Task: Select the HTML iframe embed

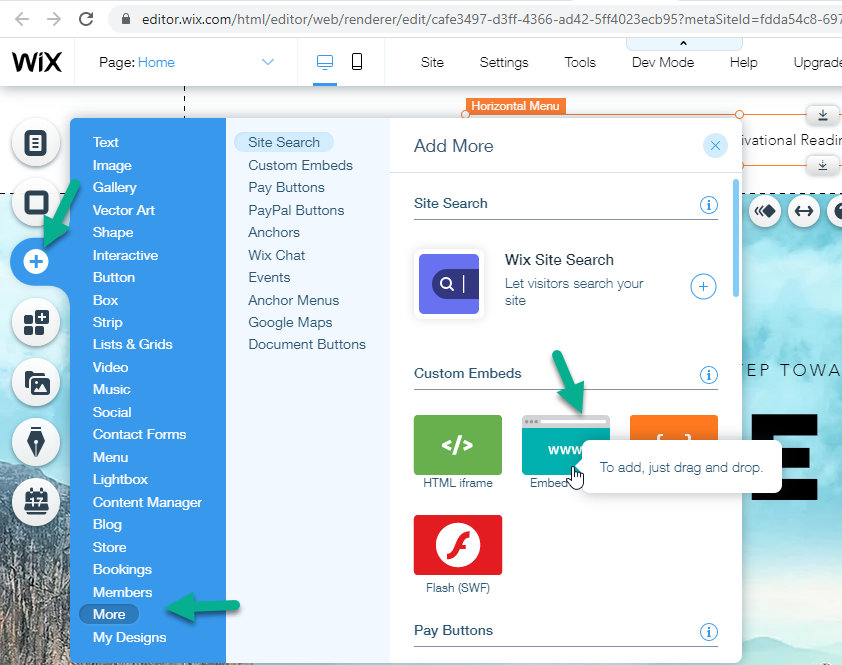Action: click(458, 445)
